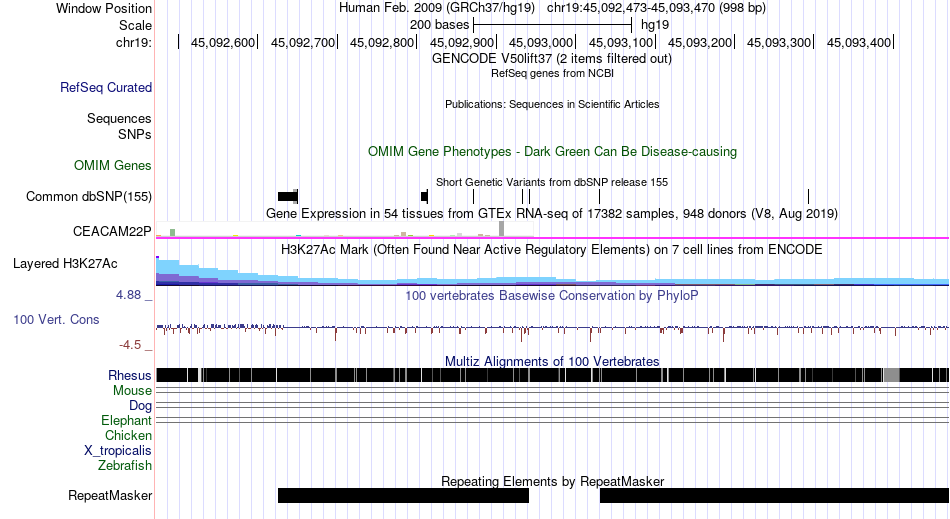950x519 pixels.
Task: Click the RefSeq genes from NCBI title
Action: [552, 73]
